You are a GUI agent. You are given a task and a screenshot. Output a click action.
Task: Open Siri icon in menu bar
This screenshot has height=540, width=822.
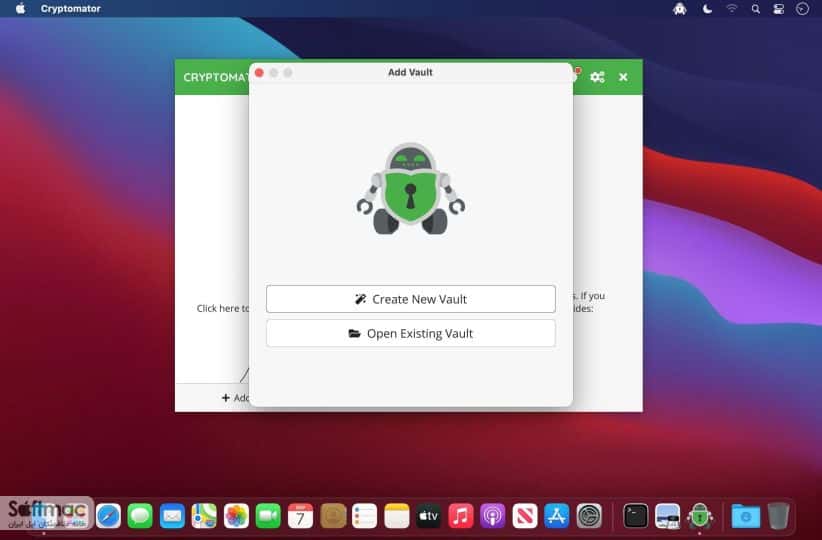click(x=802, y=8)
